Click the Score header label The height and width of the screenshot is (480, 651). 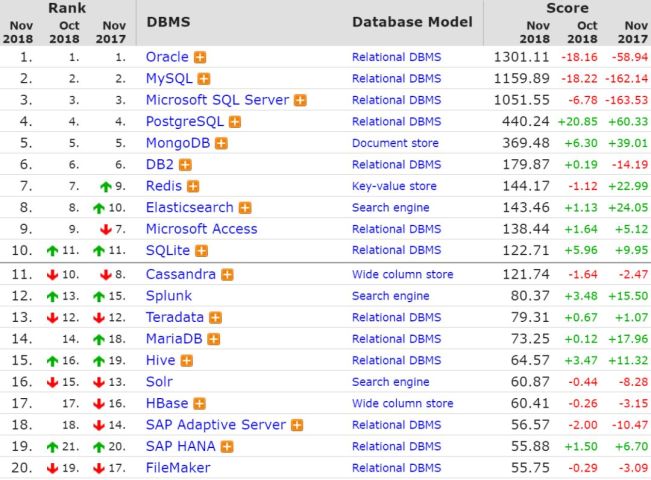pyautogui.click(x=568, y=8)
